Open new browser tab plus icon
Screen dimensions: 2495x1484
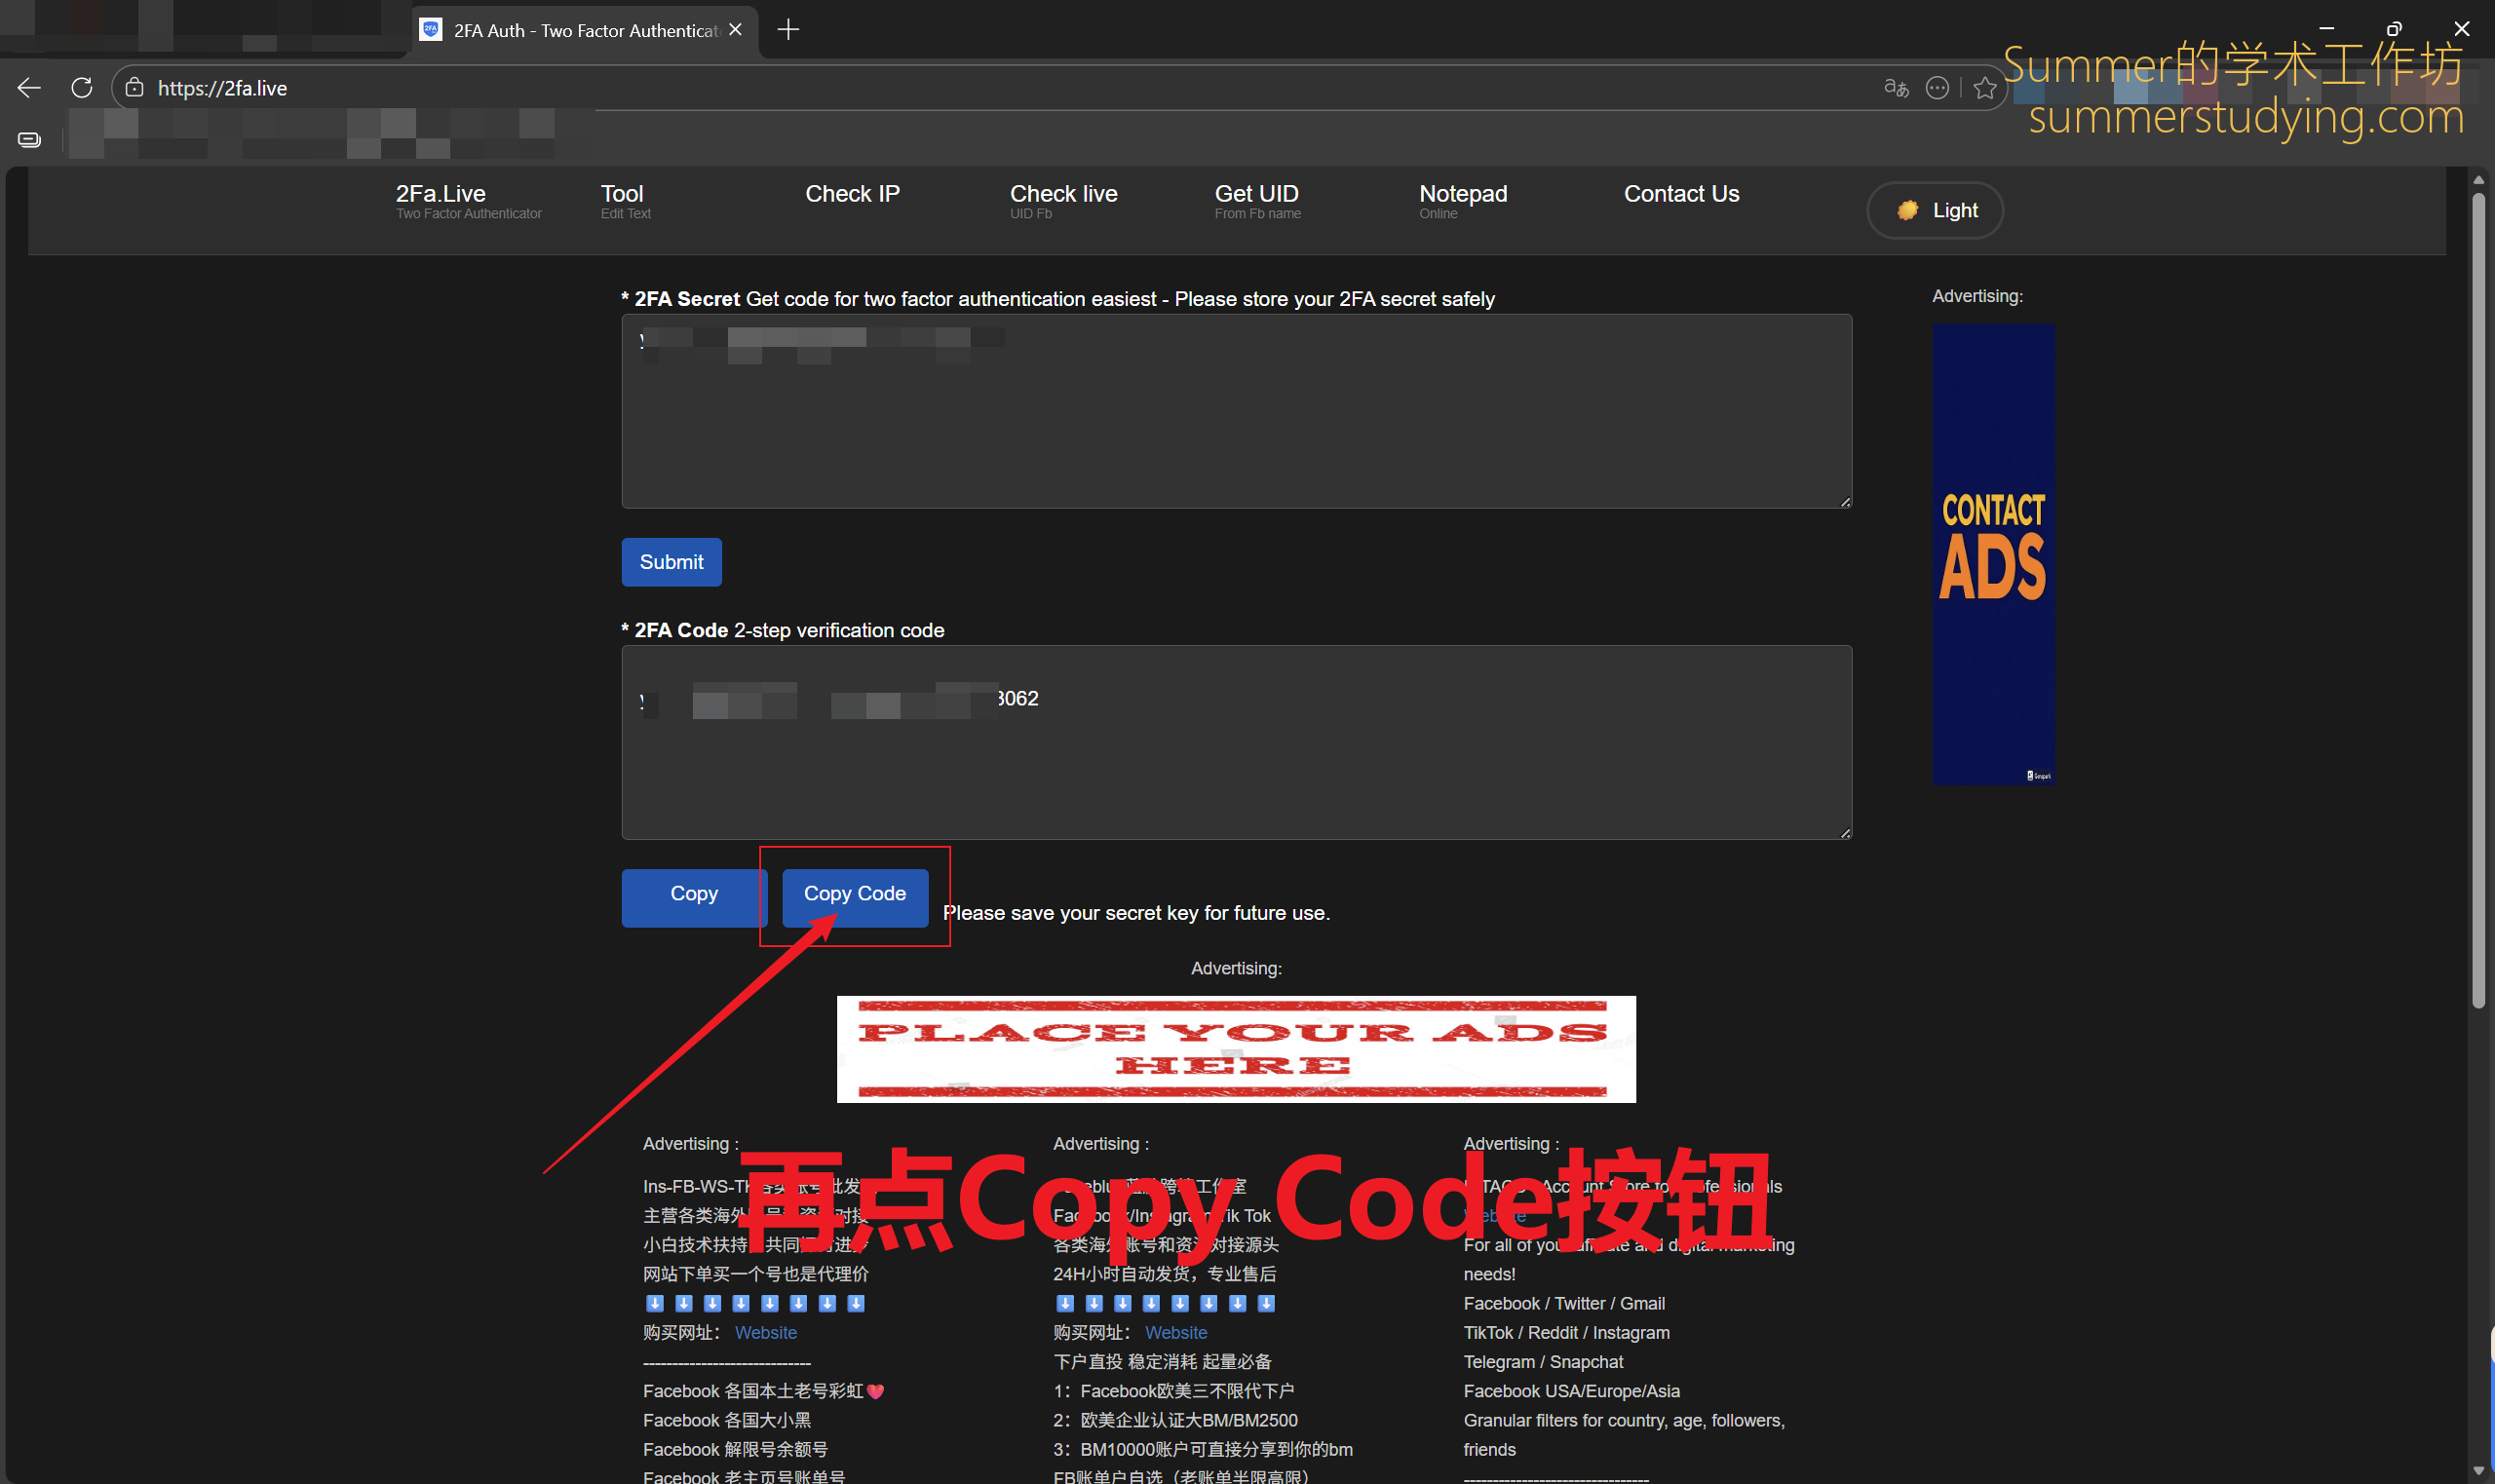[788, 30]
